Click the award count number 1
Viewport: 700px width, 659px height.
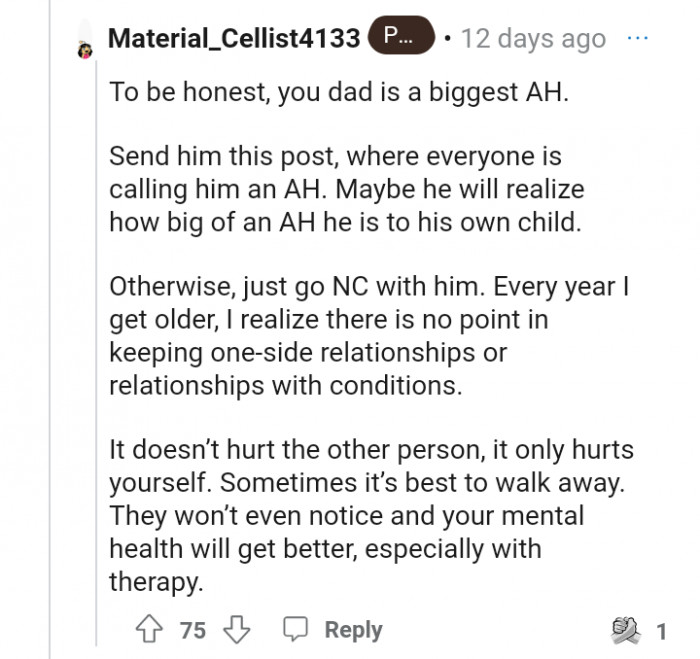(660, 630)
